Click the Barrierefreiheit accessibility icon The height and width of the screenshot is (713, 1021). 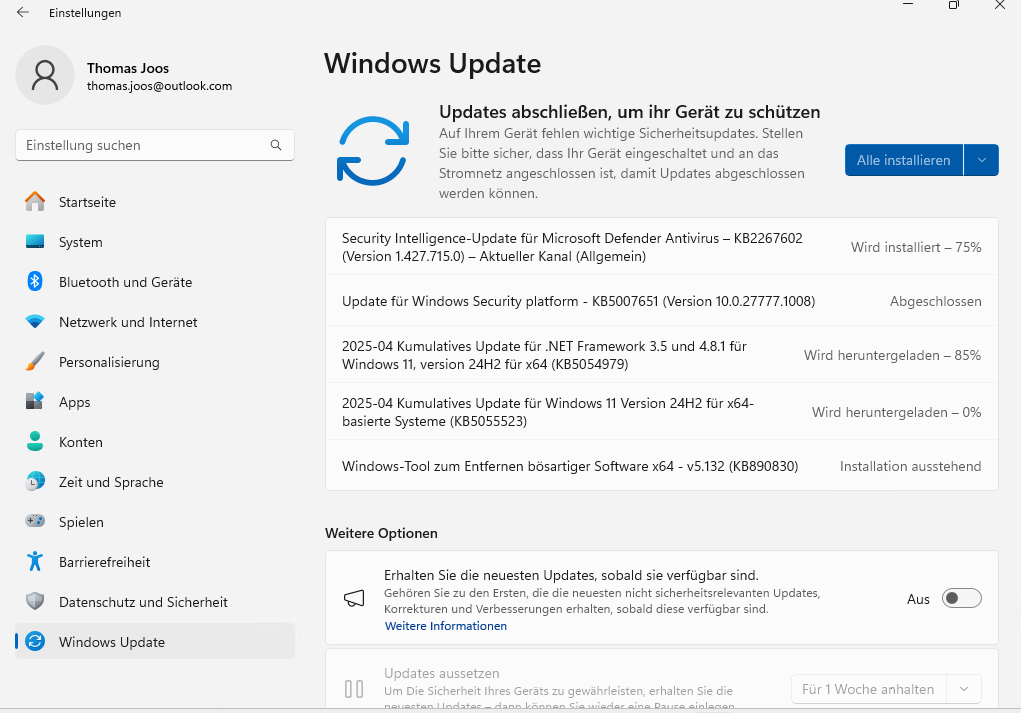35,562
